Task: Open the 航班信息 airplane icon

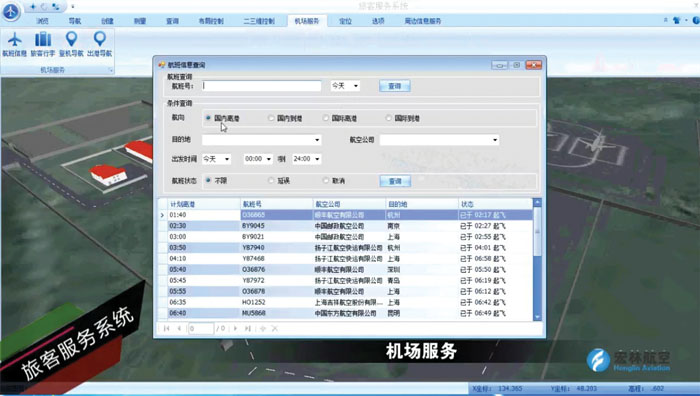Action: tap(15, 44)
